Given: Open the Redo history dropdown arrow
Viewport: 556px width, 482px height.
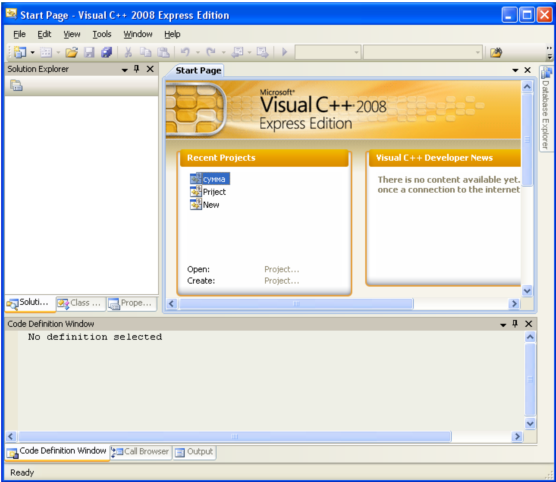Looking at the screenshot, I should pos(223,52).
